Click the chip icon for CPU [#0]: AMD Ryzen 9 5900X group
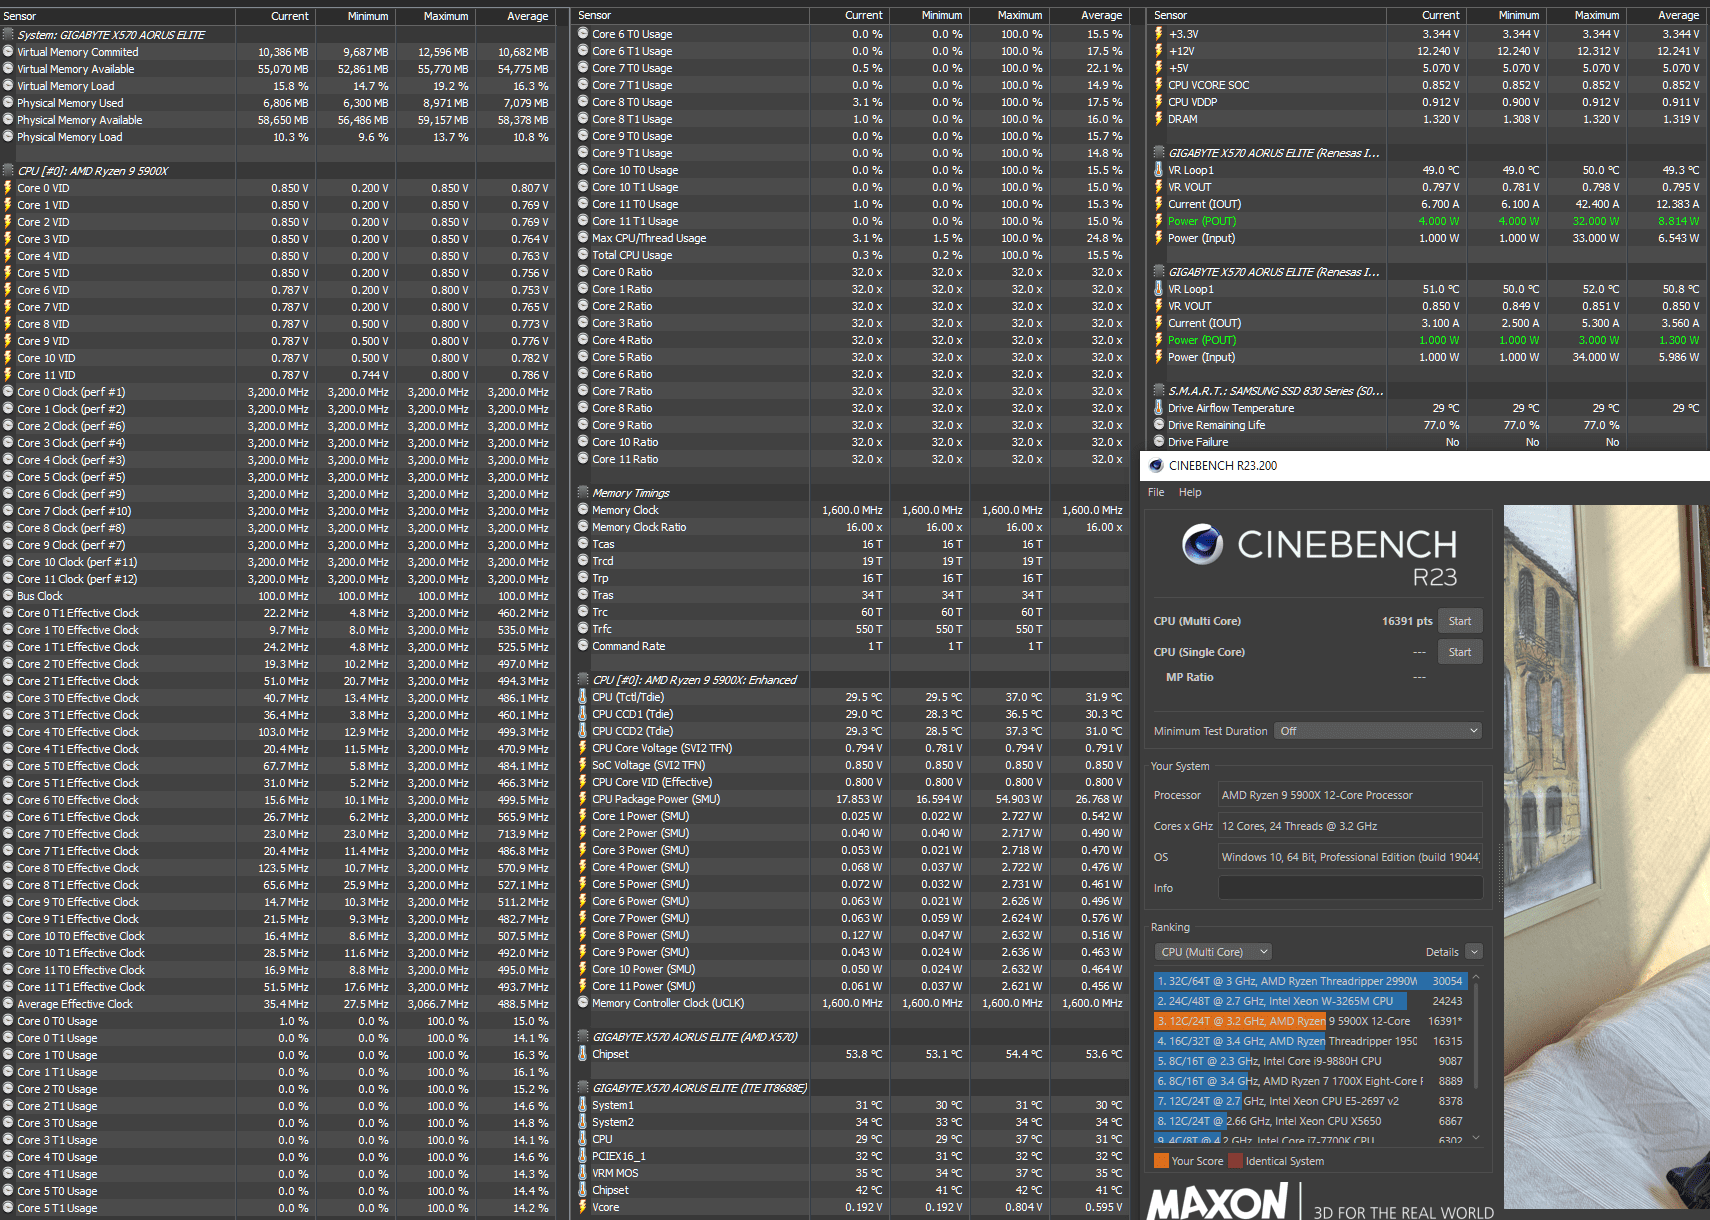This screenshot has width=1710, height=1220. point(8,171)
